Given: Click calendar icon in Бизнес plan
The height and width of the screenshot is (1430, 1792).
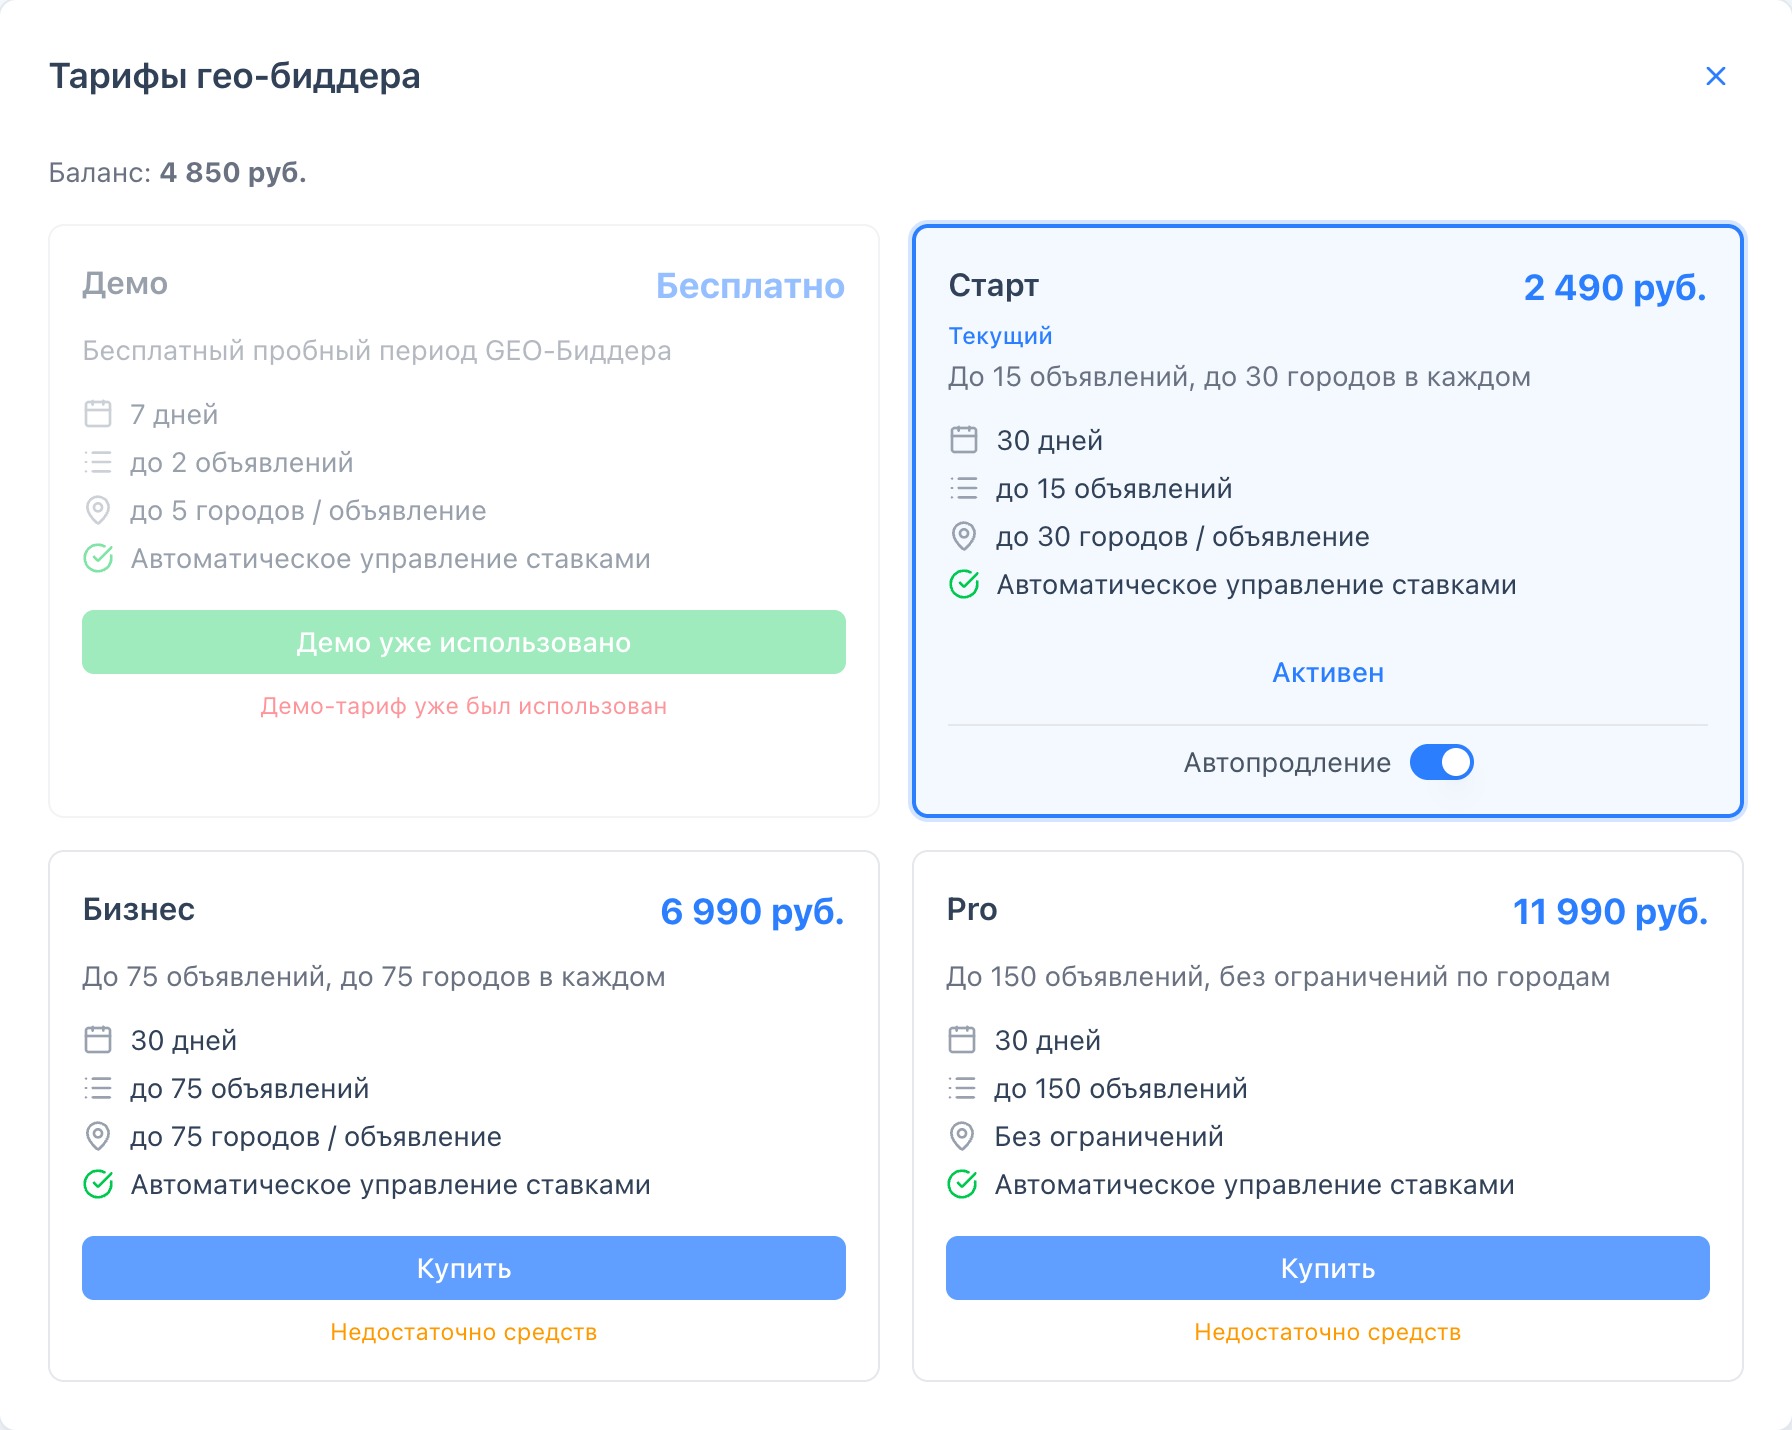Looking at the screenshot, I should point(98,1040).
